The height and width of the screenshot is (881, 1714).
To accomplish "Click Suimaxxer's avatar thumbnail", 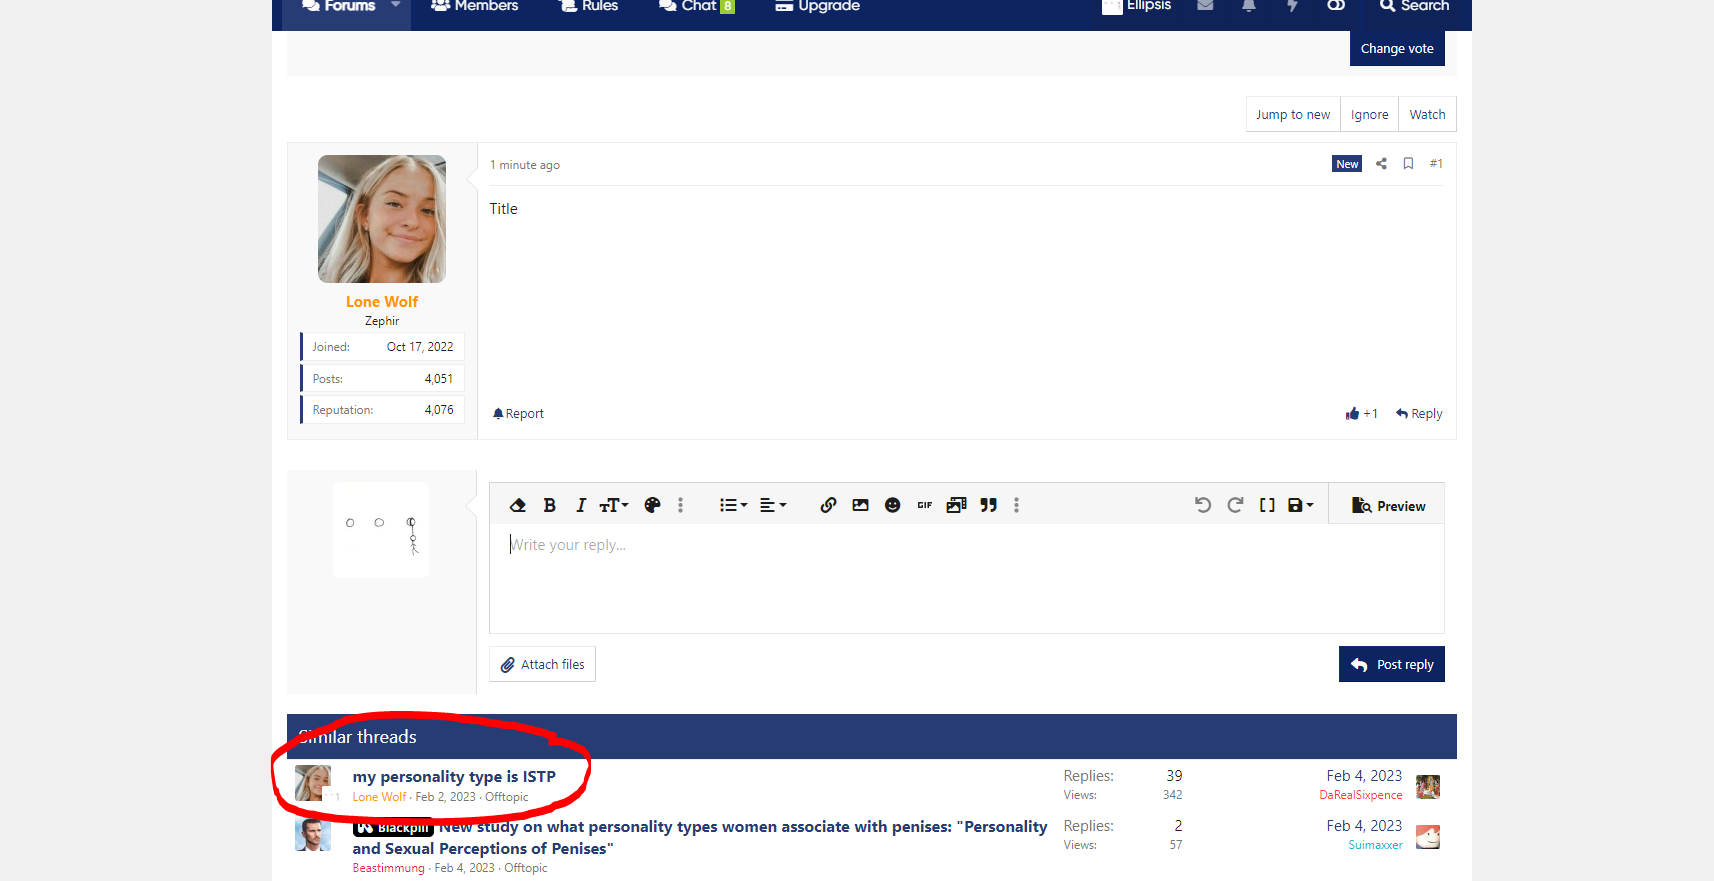I will click(1428, 836).
